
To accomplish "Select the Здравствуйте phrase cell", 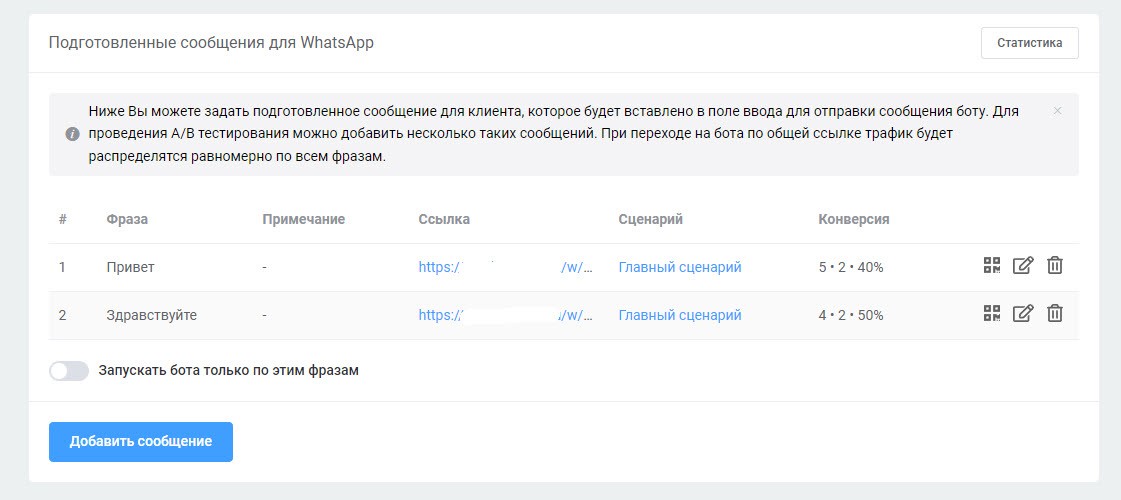I will click(151, 315).
